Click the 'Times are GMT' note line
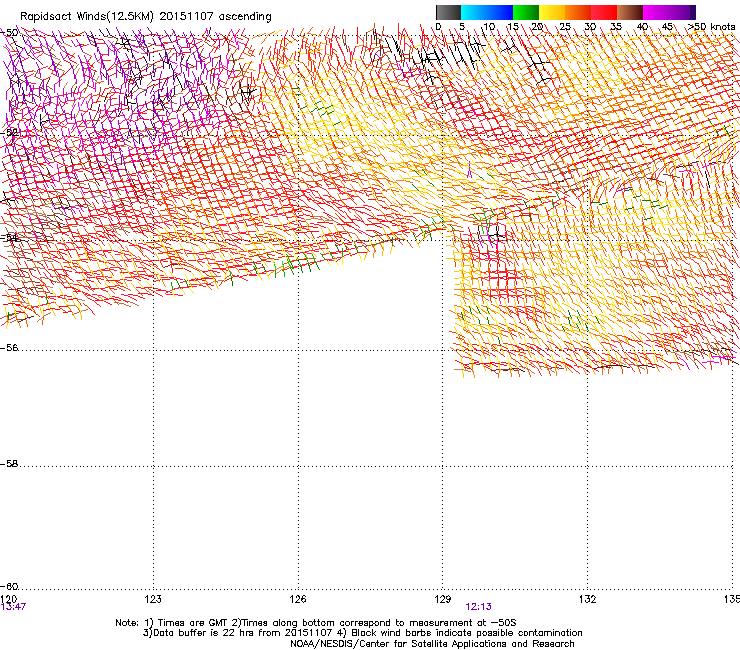This screenshot has height=650, width=740. coord(316,623)
